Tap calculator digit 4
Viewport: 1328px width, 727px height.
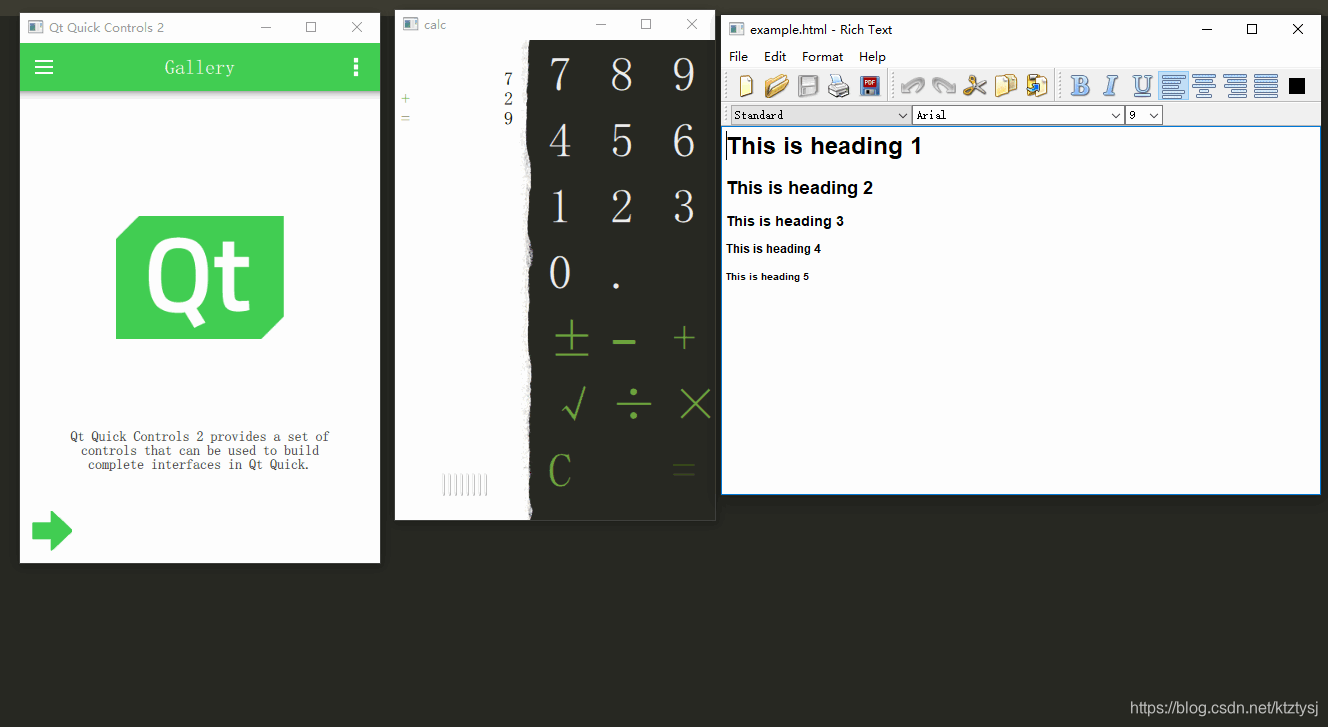pos(560,141)
